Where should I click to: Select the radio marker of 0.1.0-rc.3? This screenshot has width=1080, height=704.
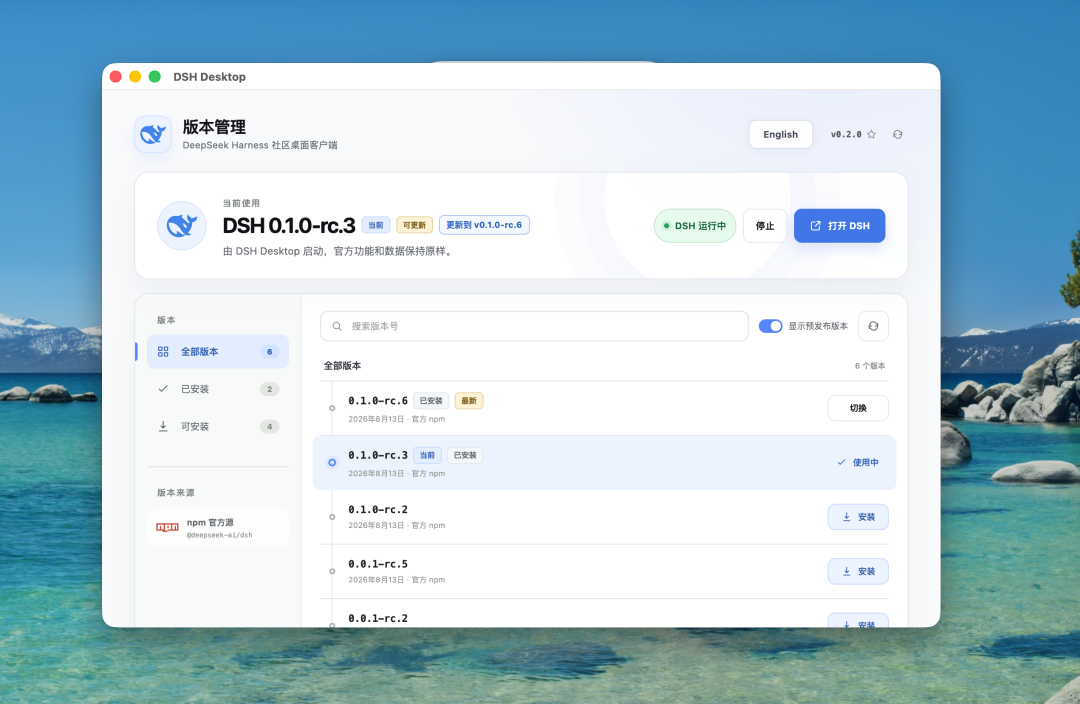pyautogui.click(x=332, y=462)
